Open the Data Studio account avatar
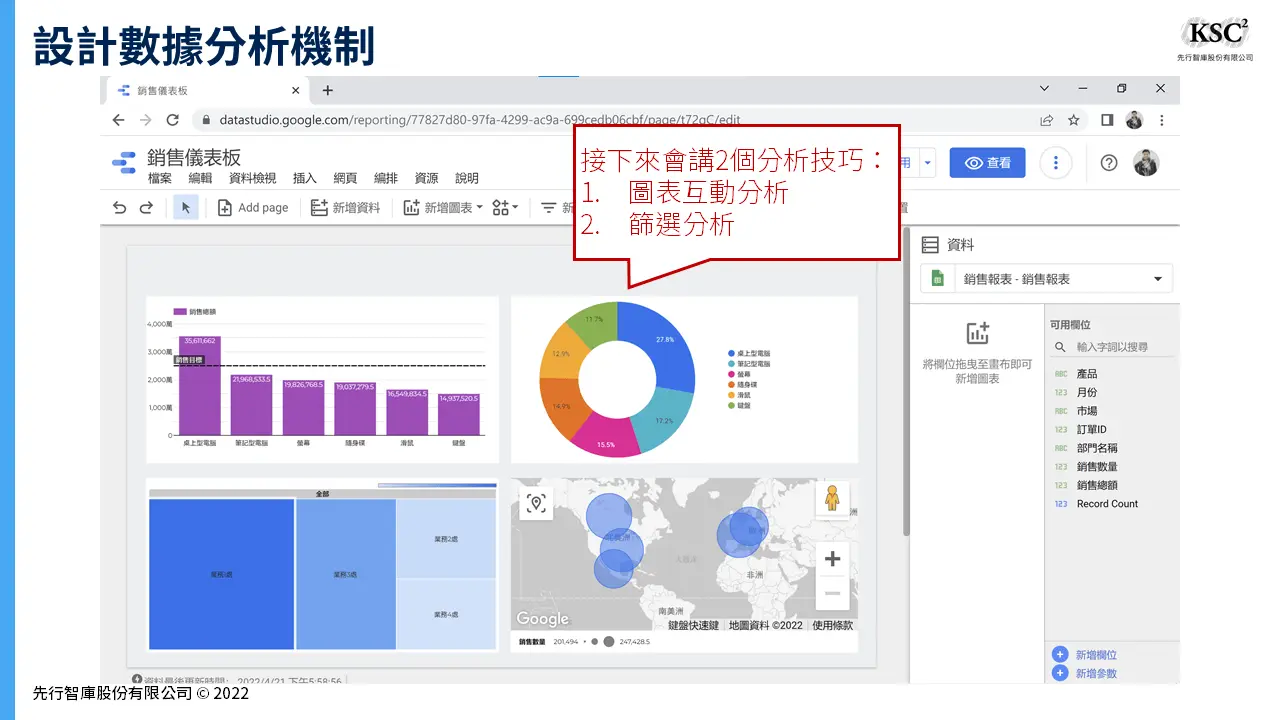The width and height of the screenshot is (1280, 720). [1146, 163]
